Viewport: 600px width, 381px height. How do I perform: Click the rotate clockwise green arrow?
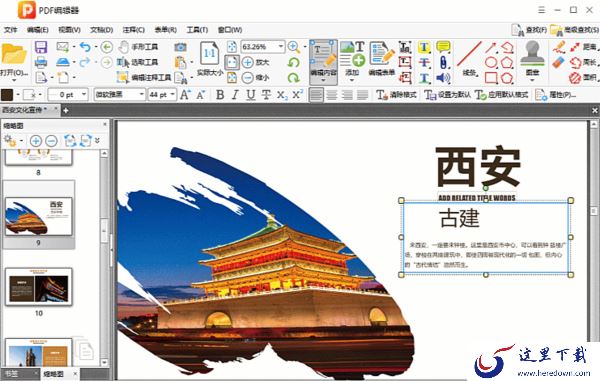click(x=293, y=78)
